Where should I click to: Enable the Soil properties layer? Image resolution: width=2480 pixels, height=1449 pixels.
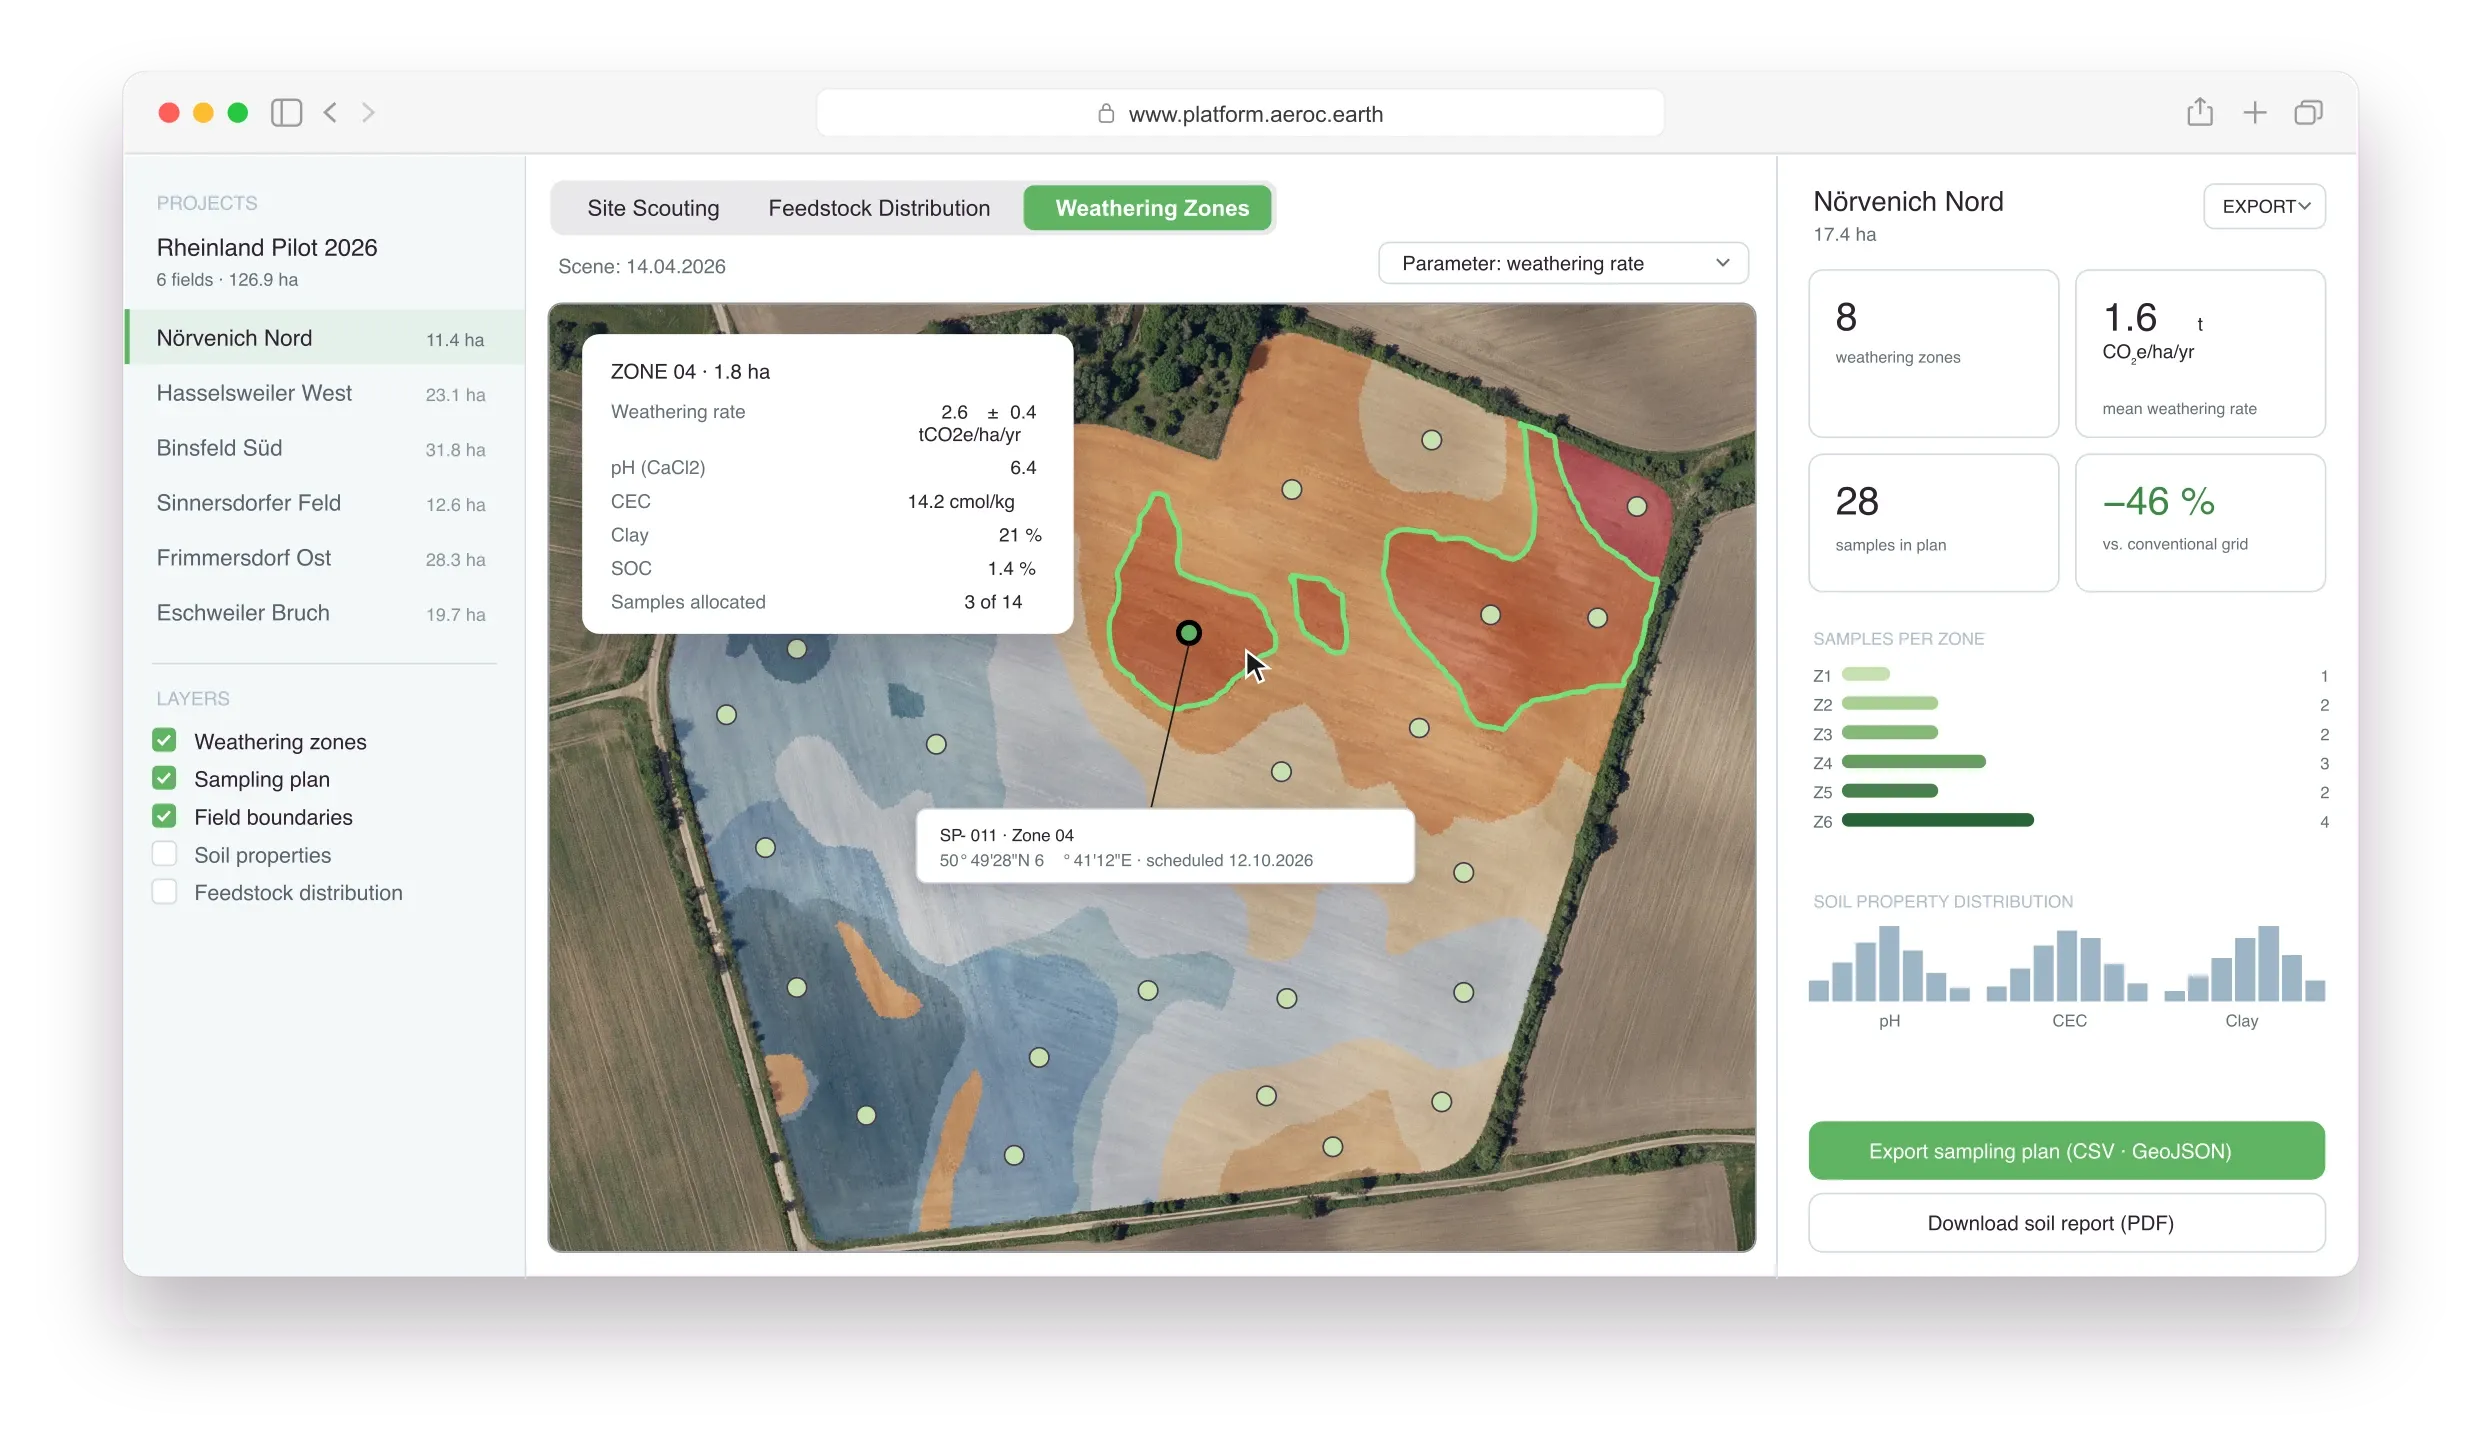[164, 854]
